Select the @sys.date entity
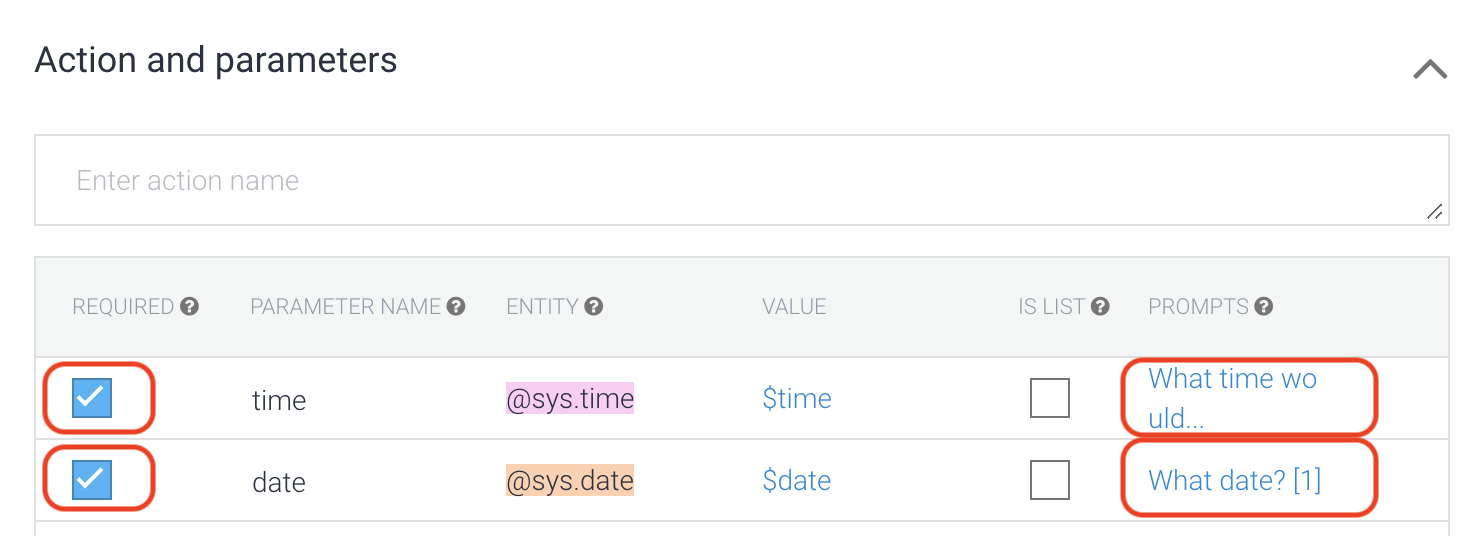Viewport: 1484px width, 536px height. point(570,481)
